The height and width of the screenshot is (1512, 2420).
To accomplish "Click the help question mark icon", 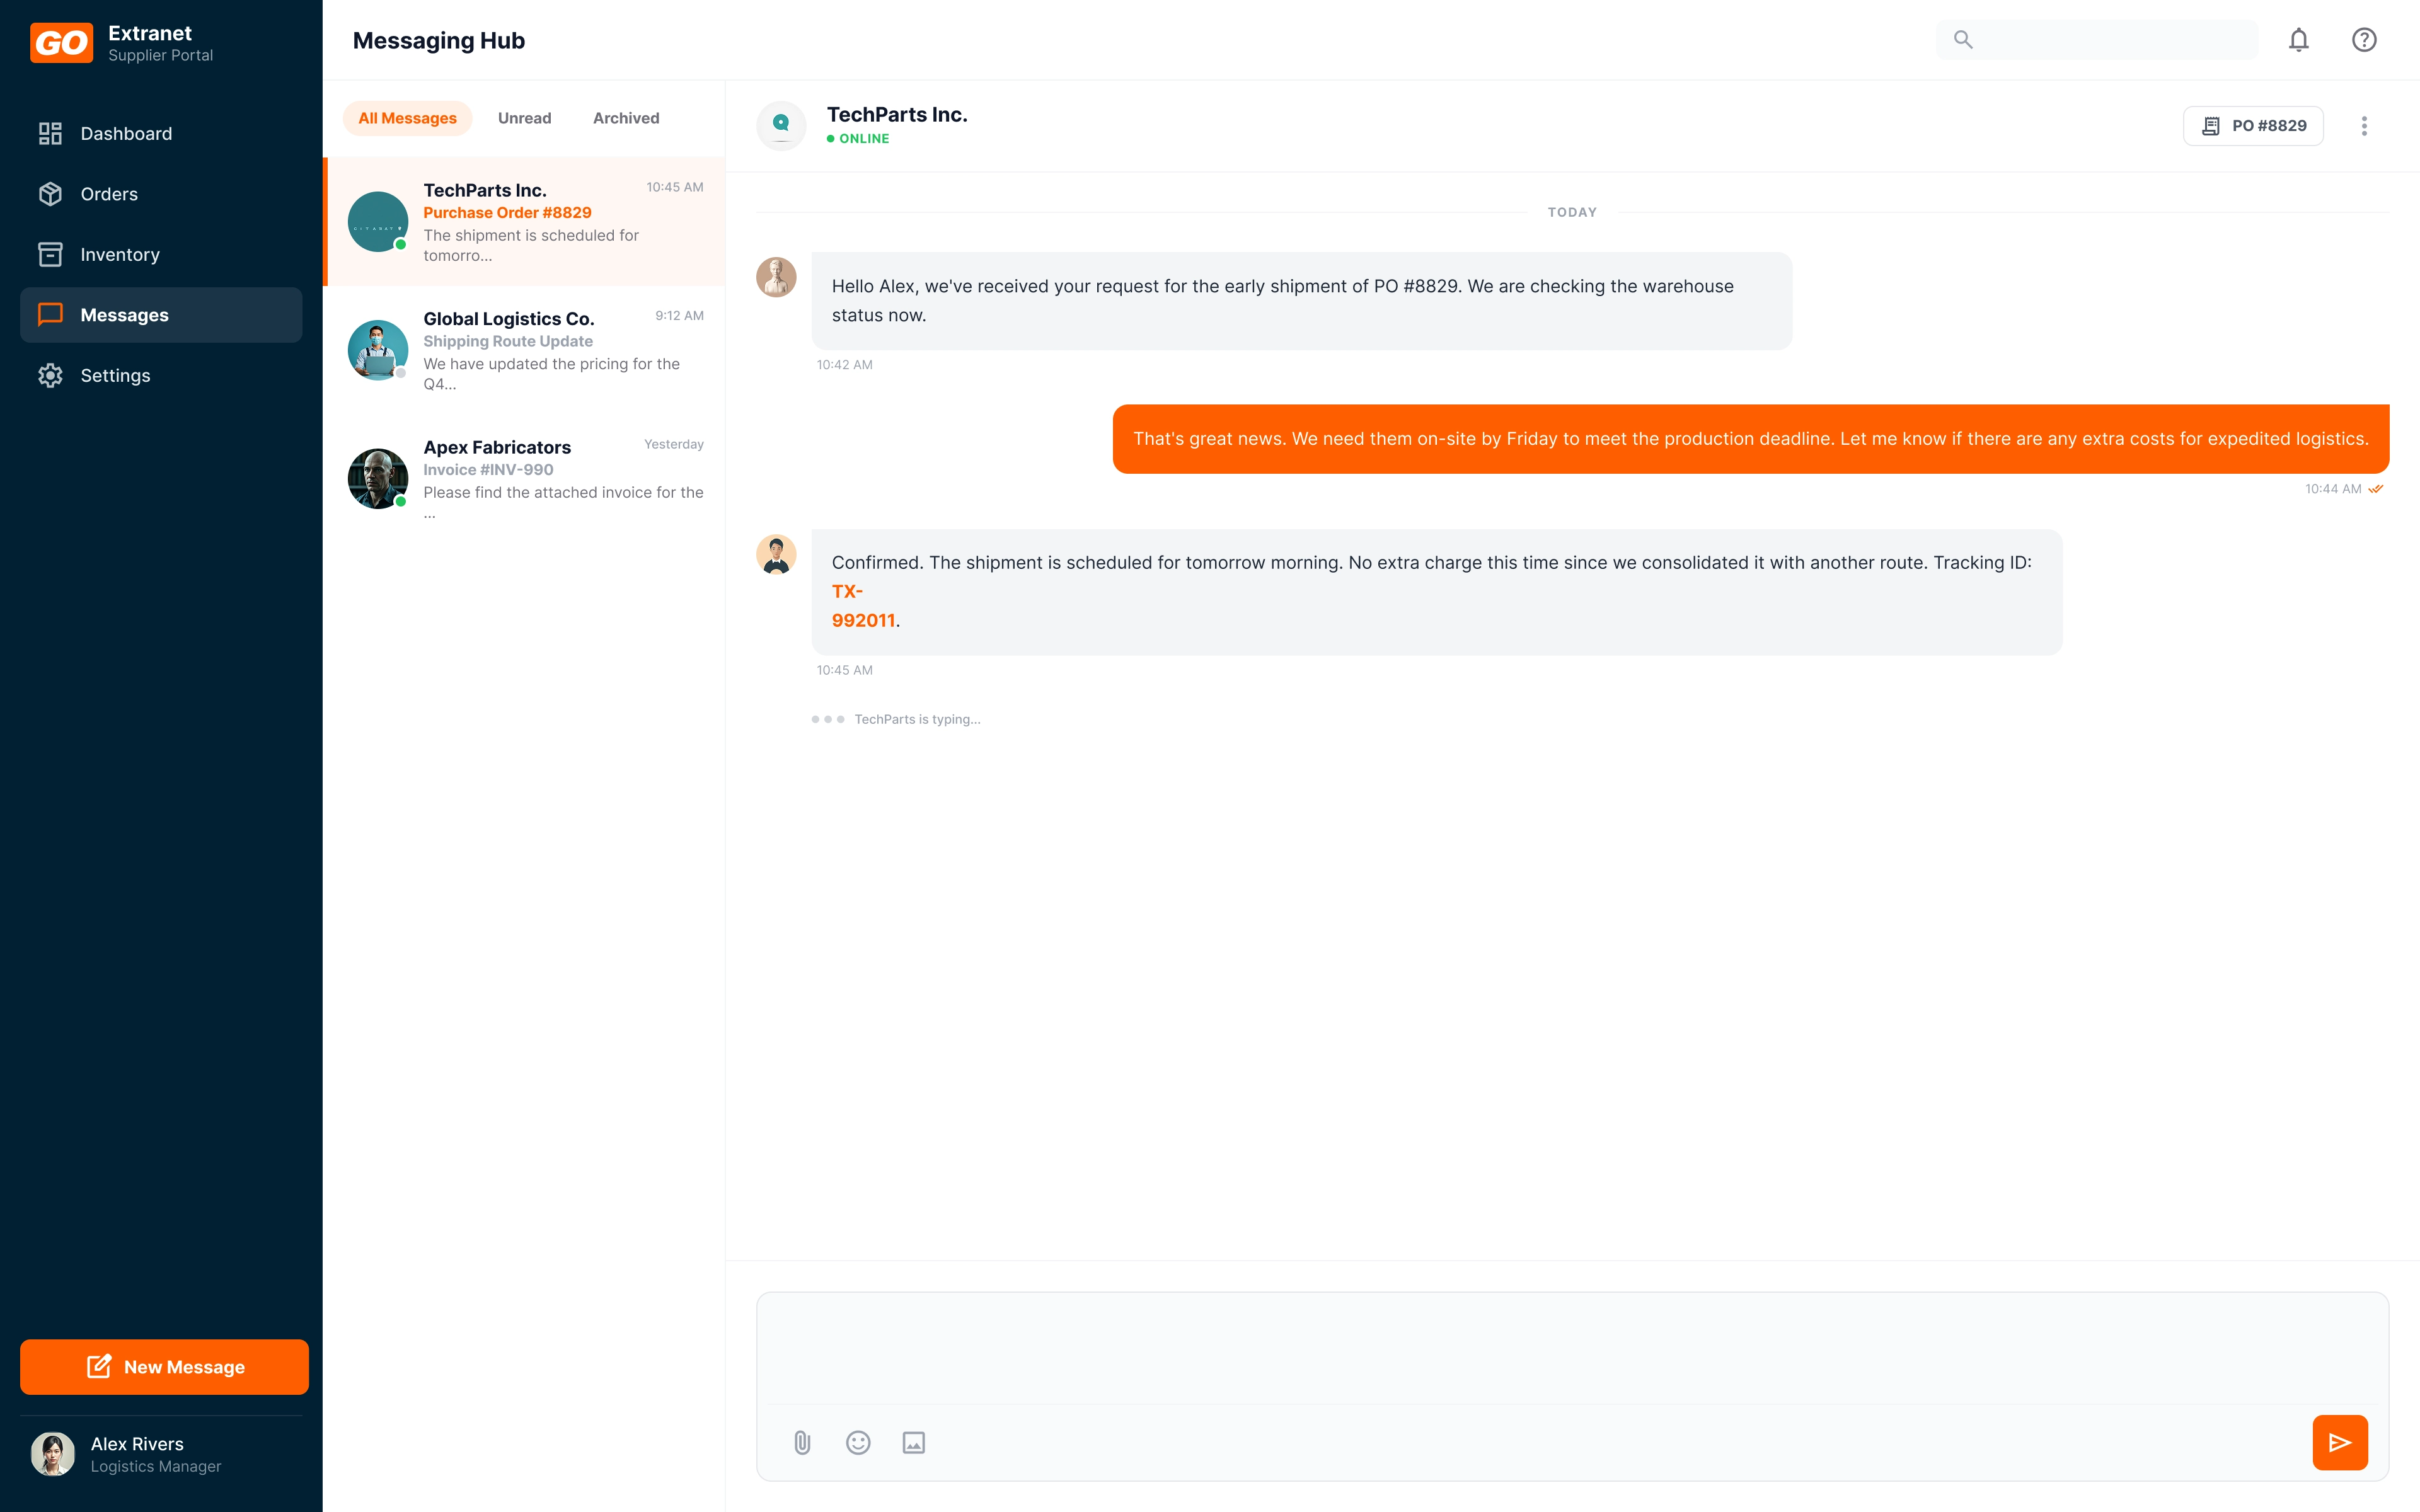I will [x=2363, y=40].
